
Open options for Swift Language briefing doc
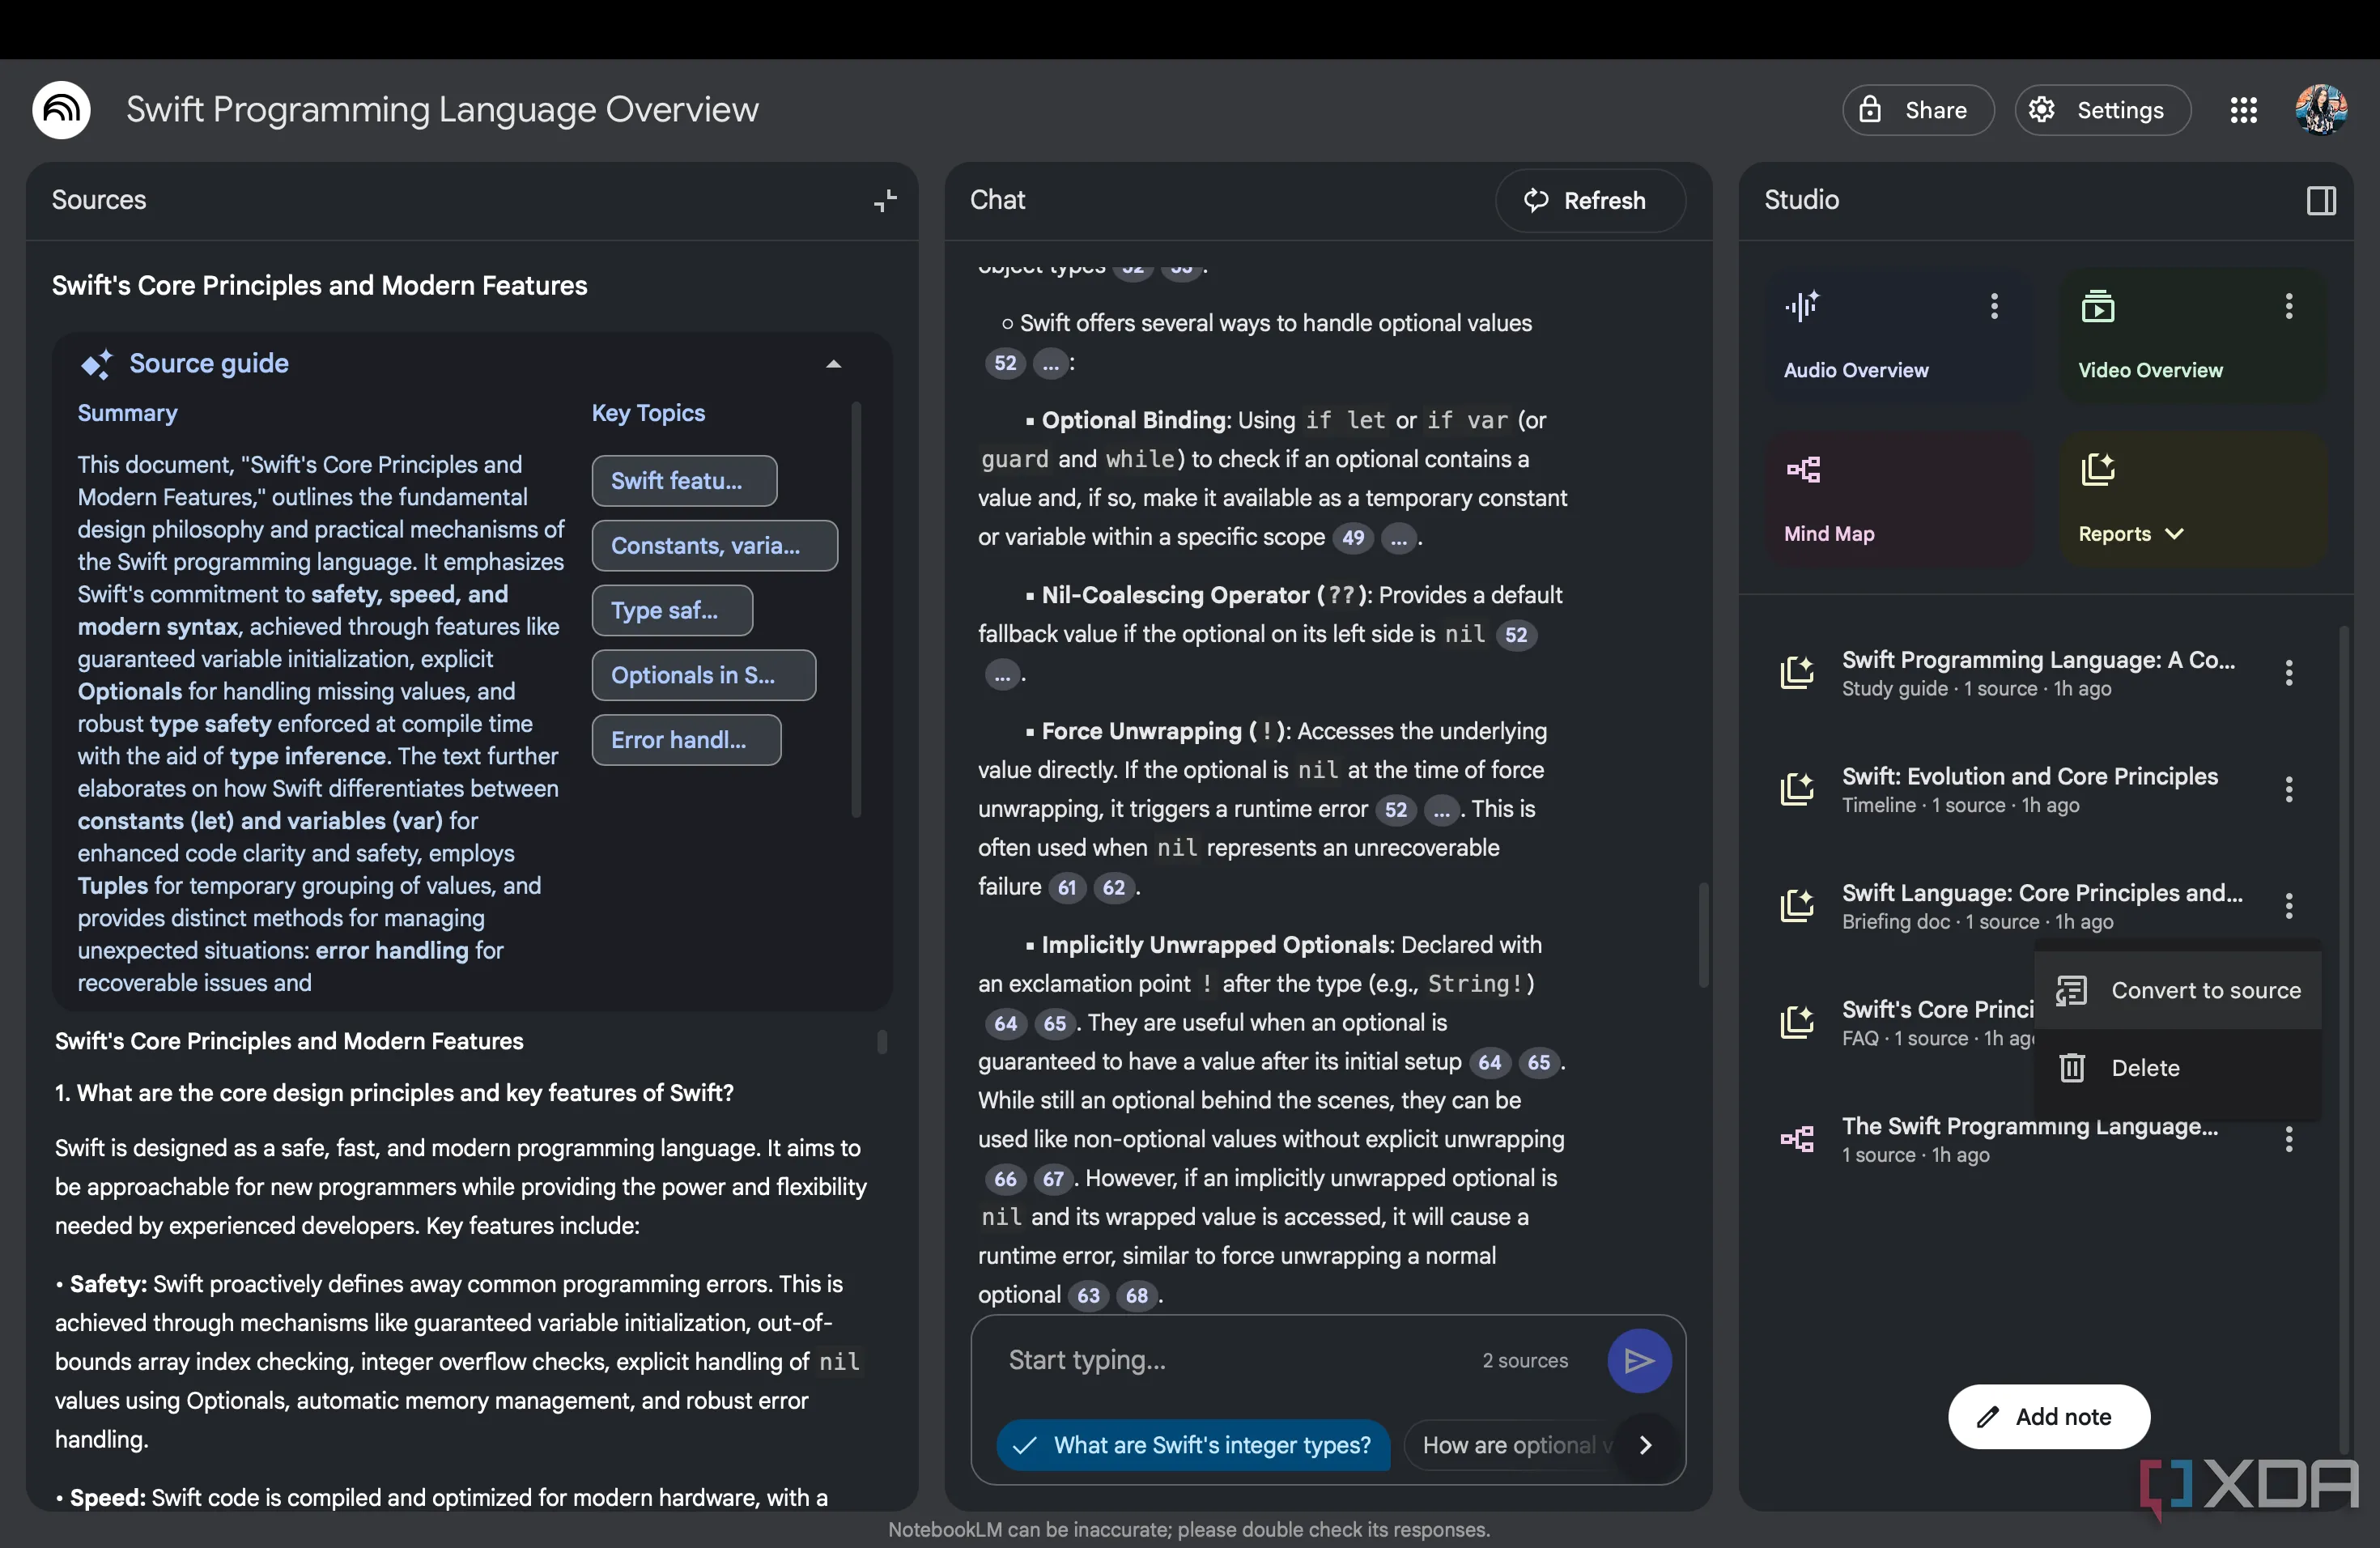click(x=2288, y=906)
